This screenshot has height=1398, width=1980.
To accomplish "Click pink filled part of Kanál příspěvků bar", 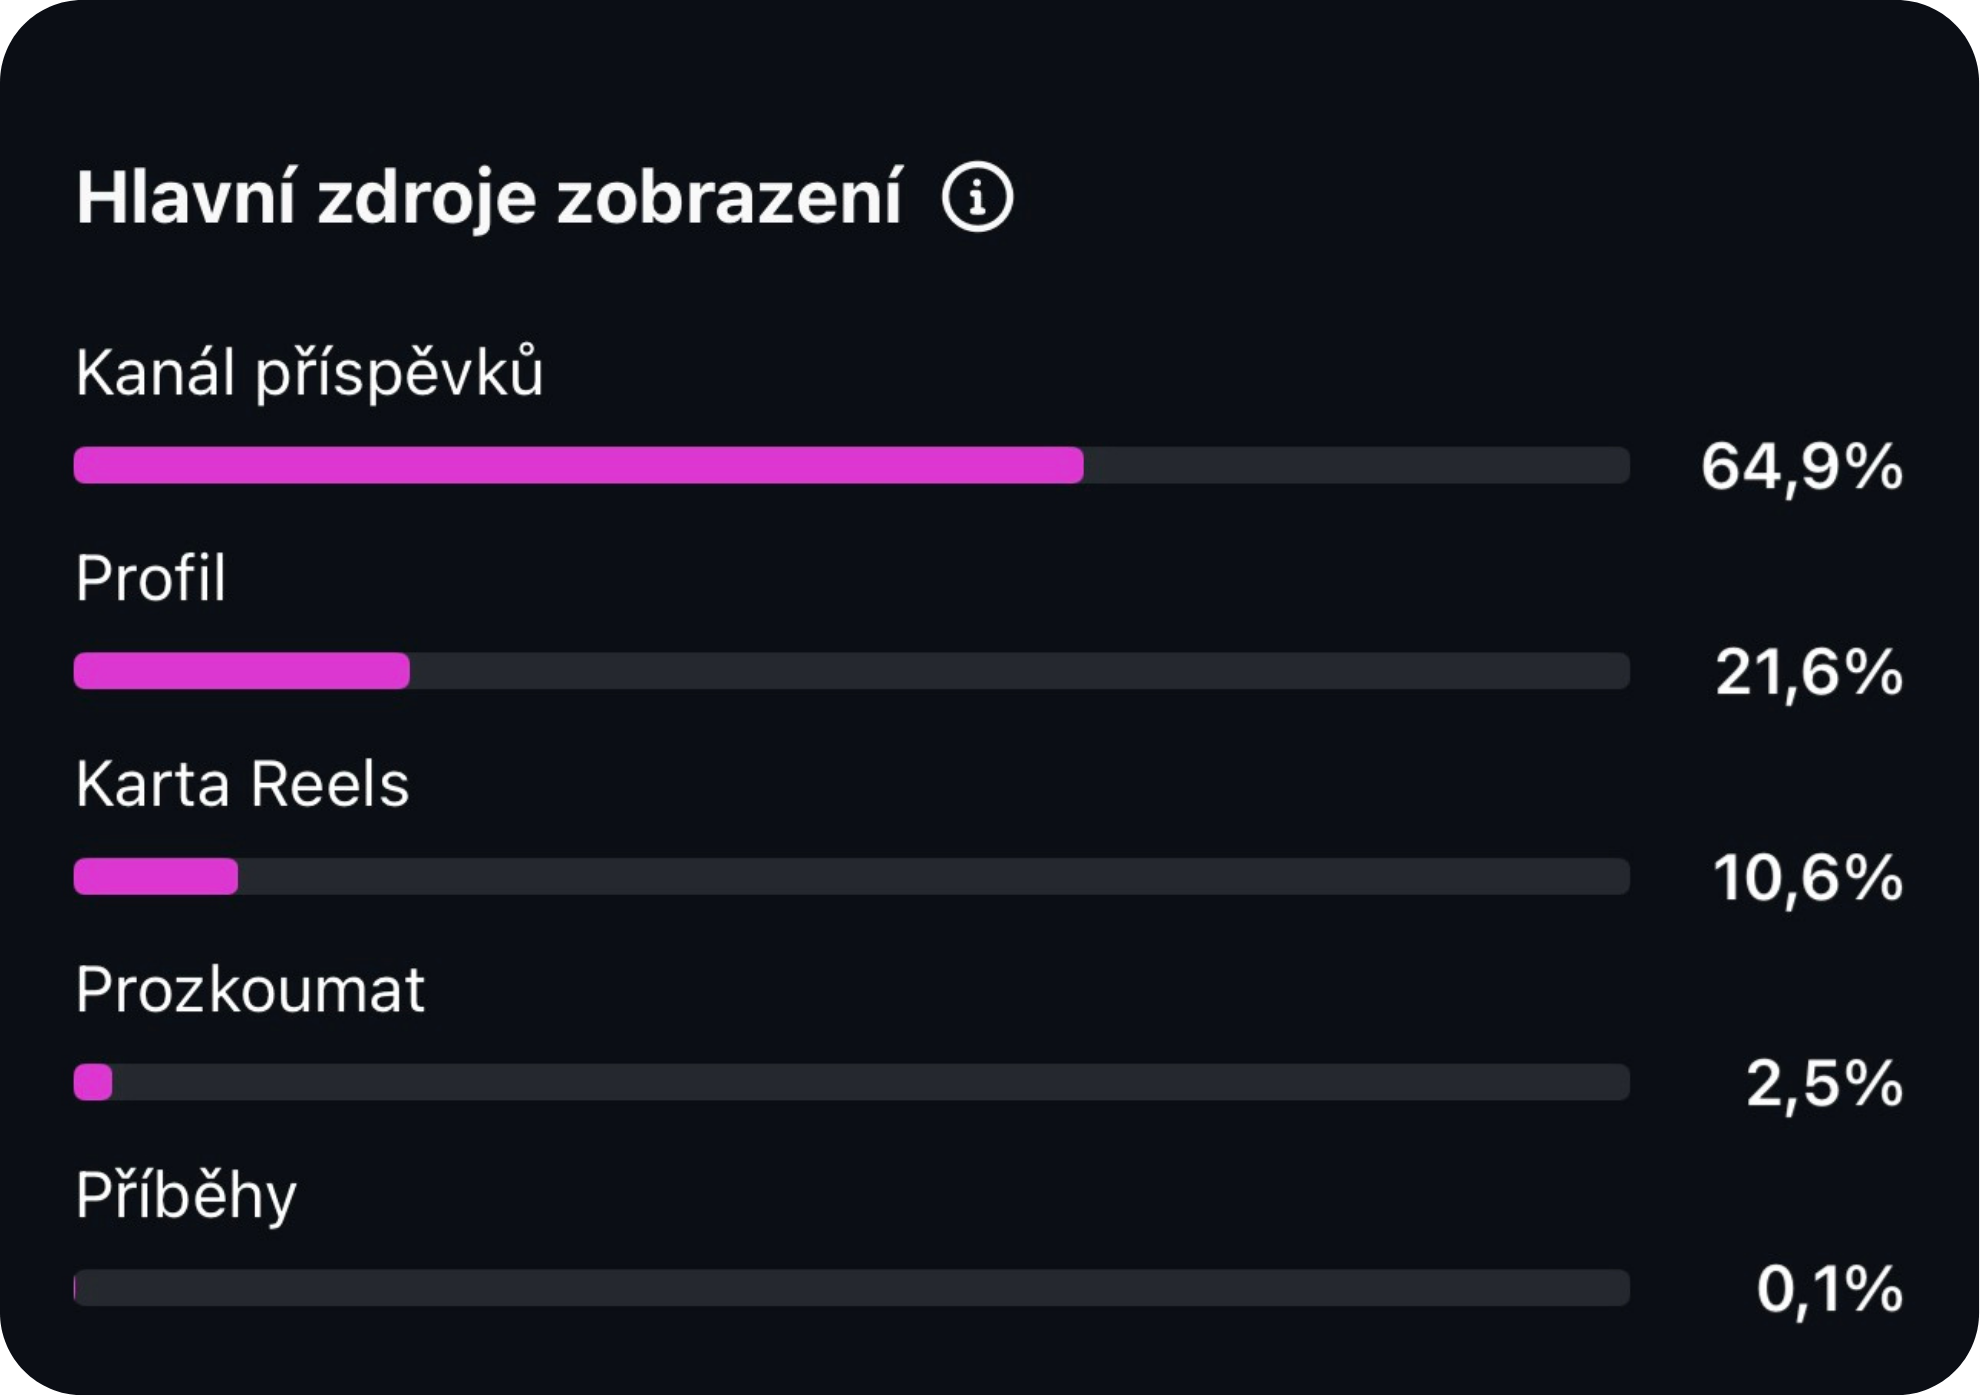I will [x=578, y=465].
